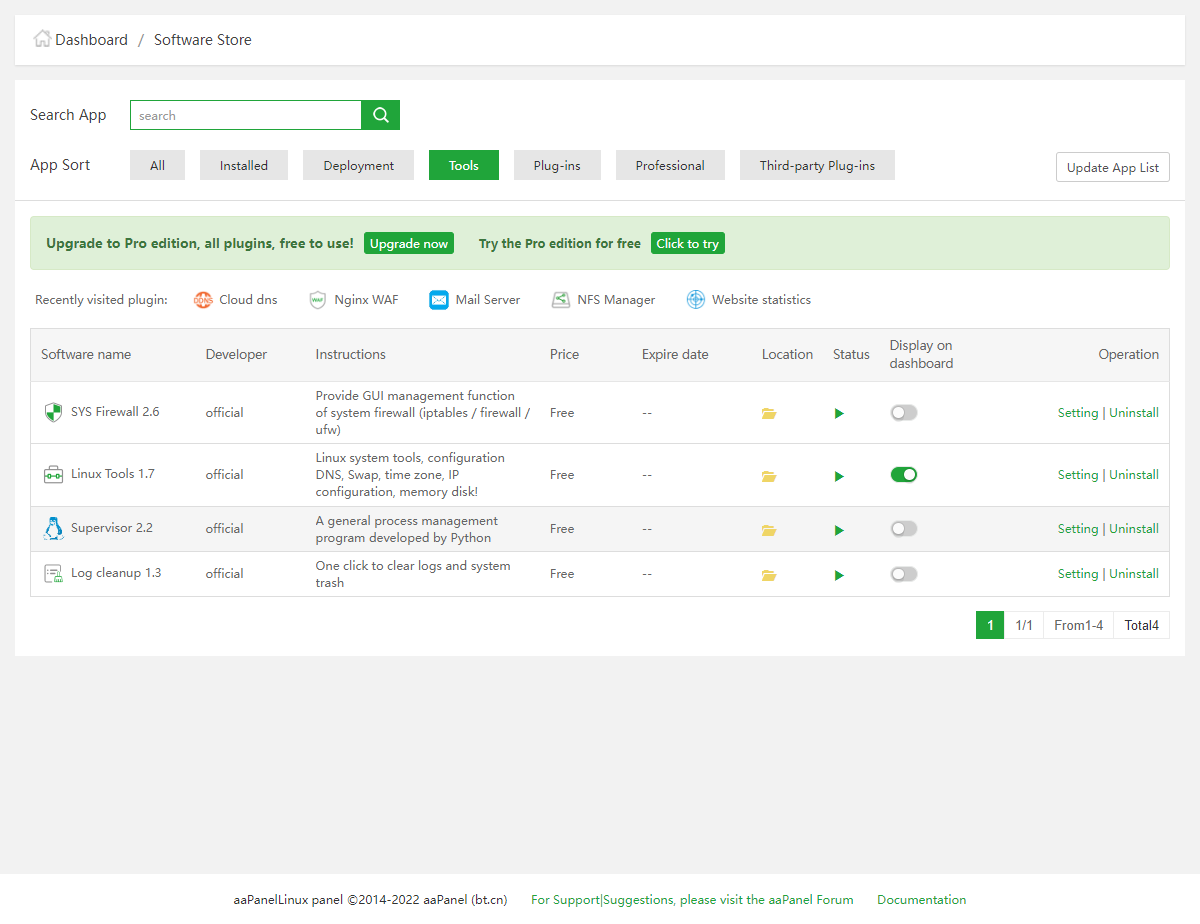Open Website statistics plugin shortcut
The width and height of the screenshot is (1200, 924).
(x=748, y=300)
